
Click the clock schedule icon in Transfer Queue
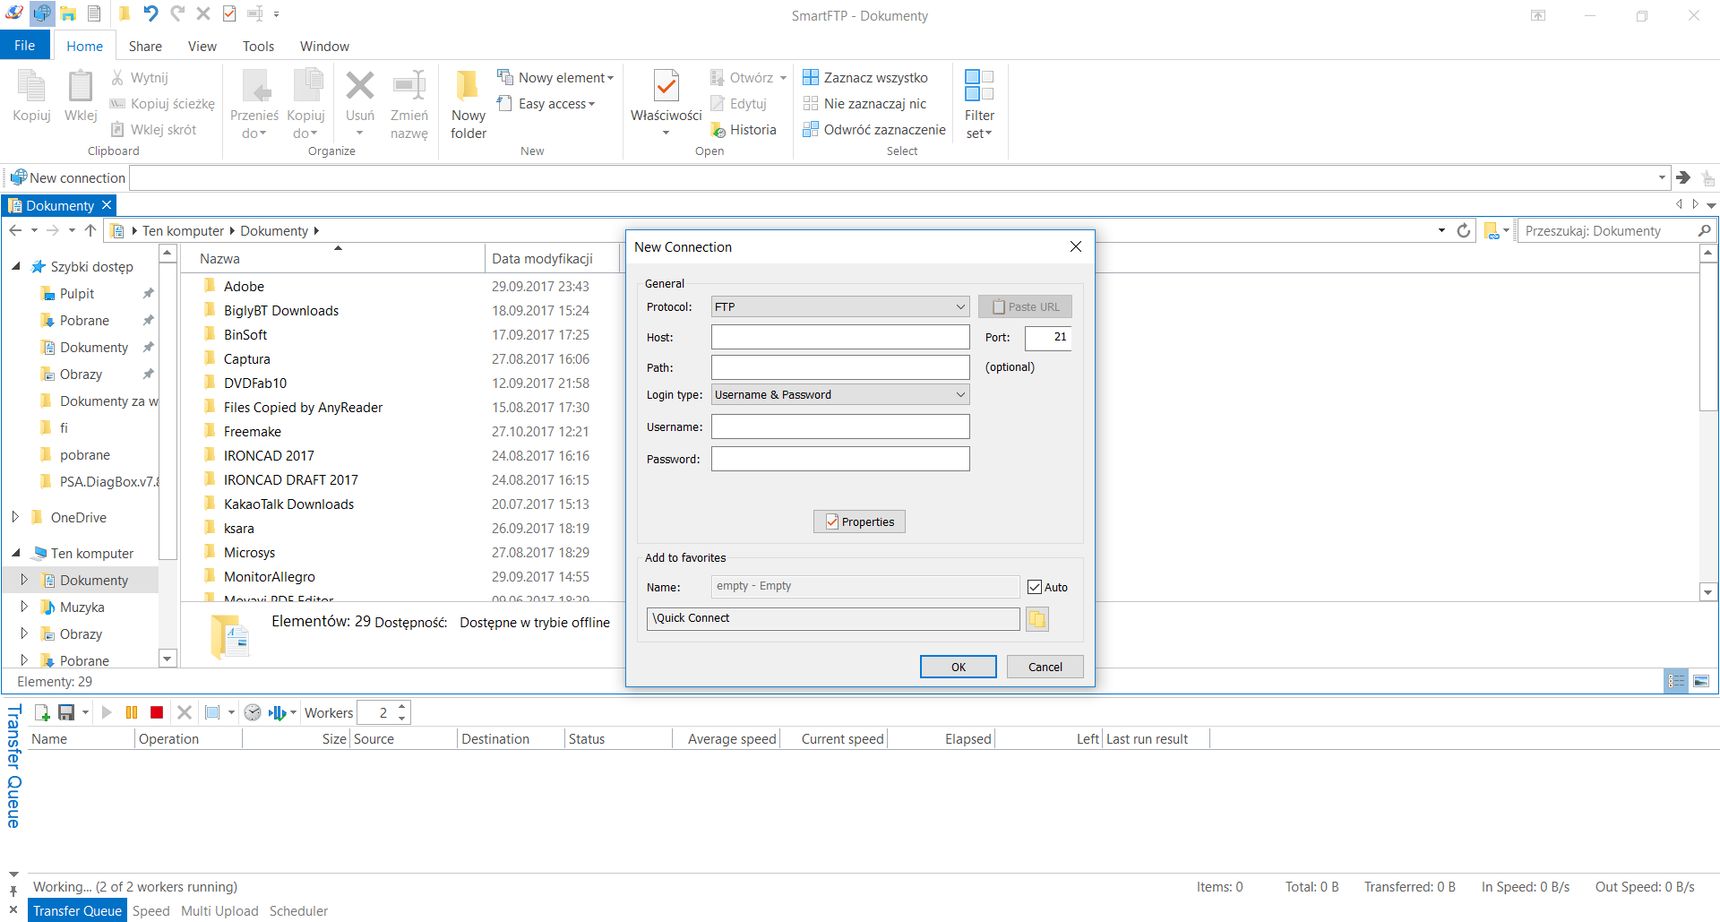click(x=253, y=713)
